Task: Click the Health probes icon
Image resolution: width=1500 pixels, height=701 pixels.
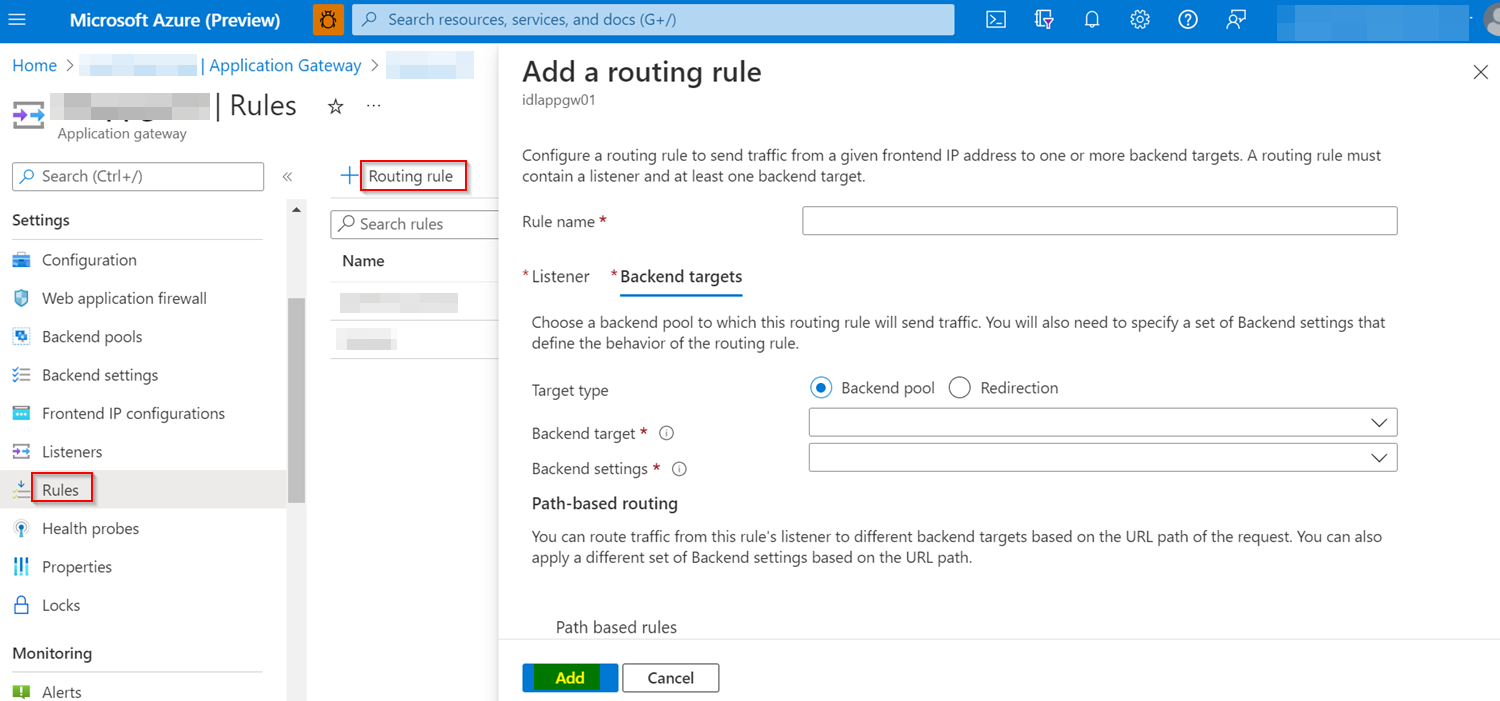Action: pos(21,528)
